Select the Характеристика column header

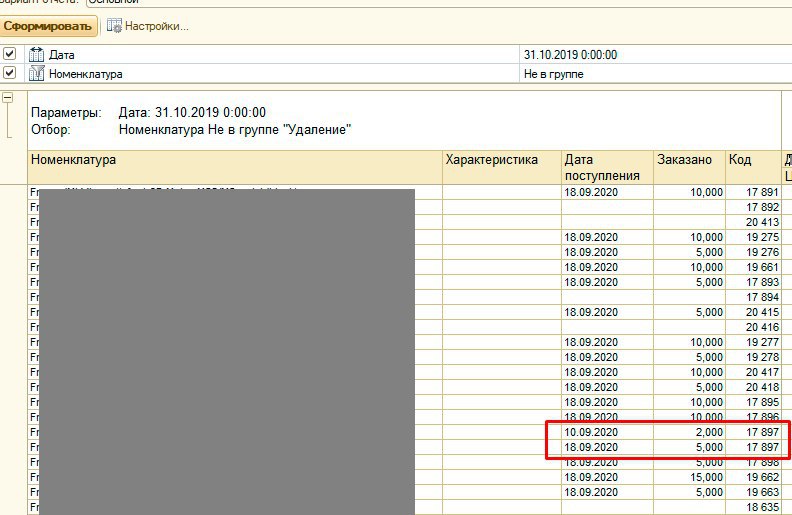pyautogui.click(x=502, y=167)
